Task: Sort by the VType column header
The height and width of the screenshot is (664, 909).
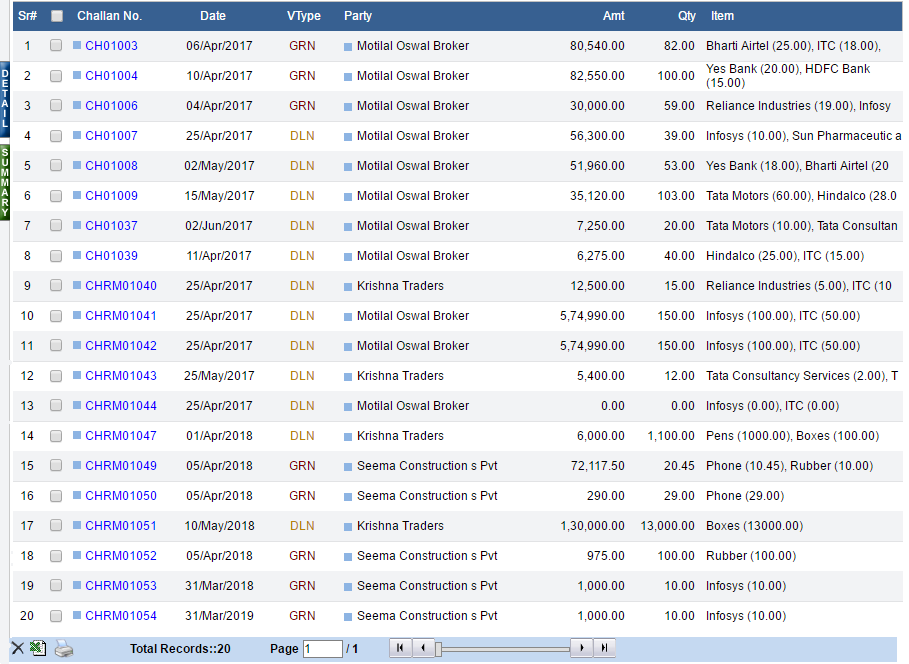Action: (x=304, y=16)
